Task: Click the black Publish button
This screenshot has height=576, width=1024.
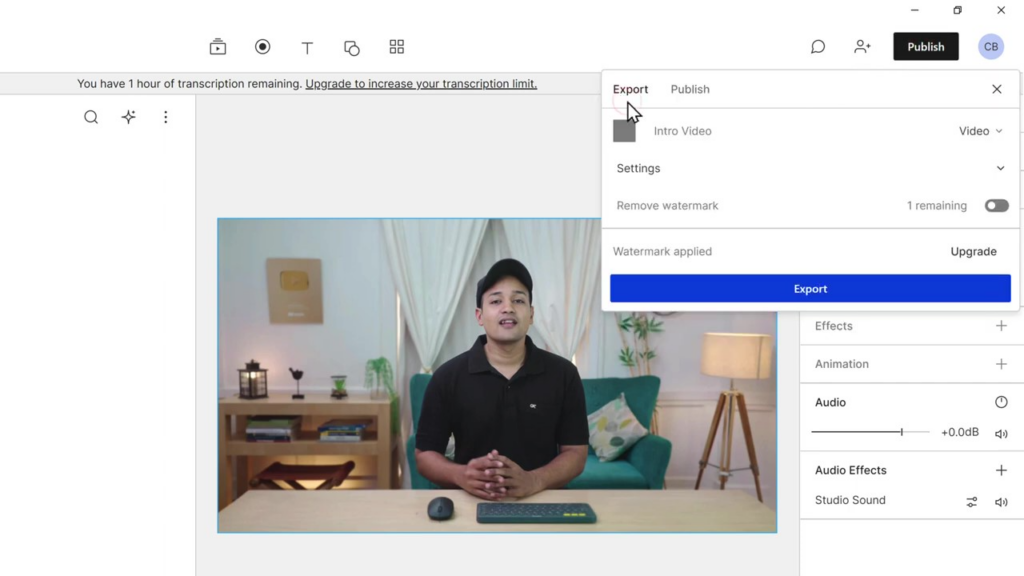Action: [x=925, y=46]
